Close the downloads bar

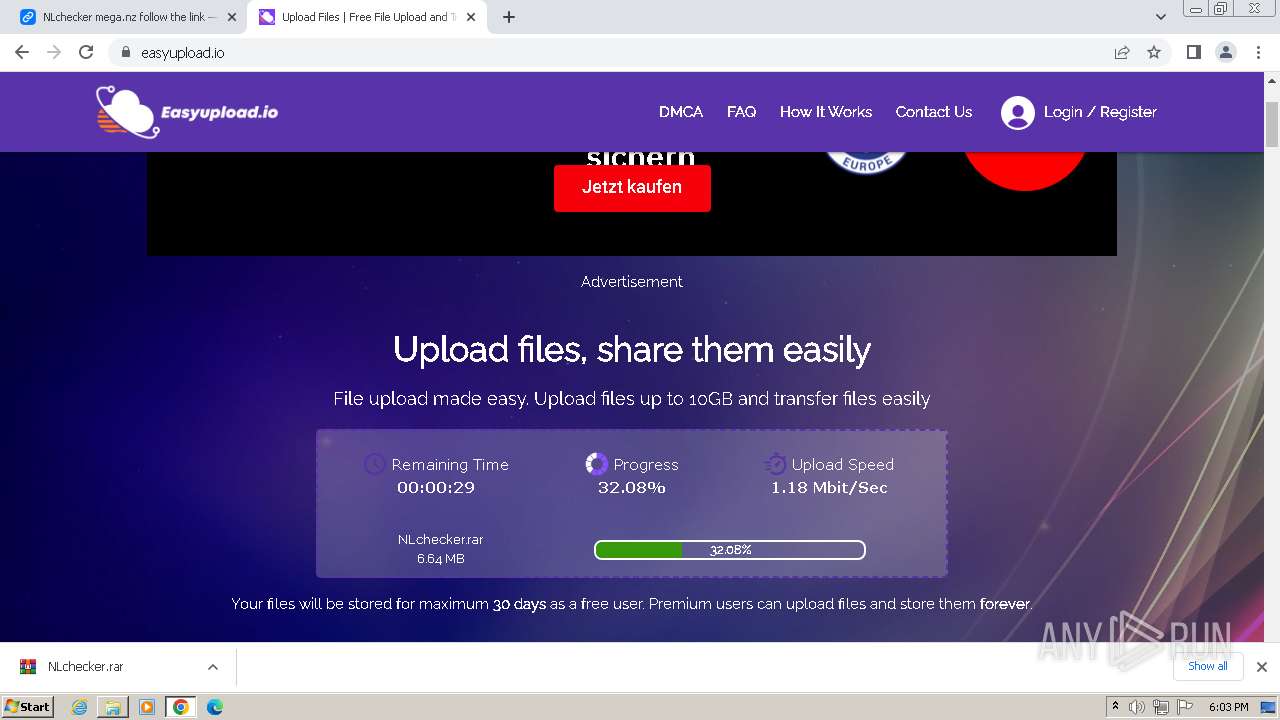point(1262,667)
